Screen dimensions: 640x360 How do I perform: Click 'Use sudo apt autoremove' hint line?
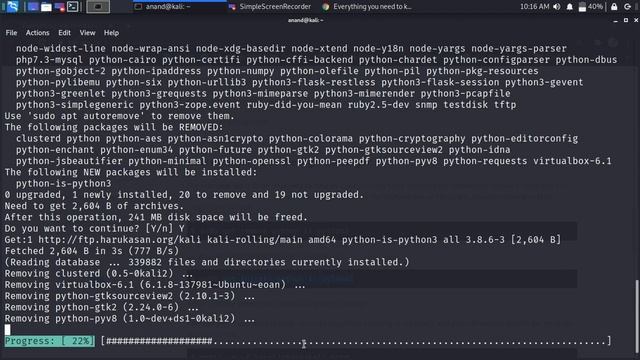(120, 116)
